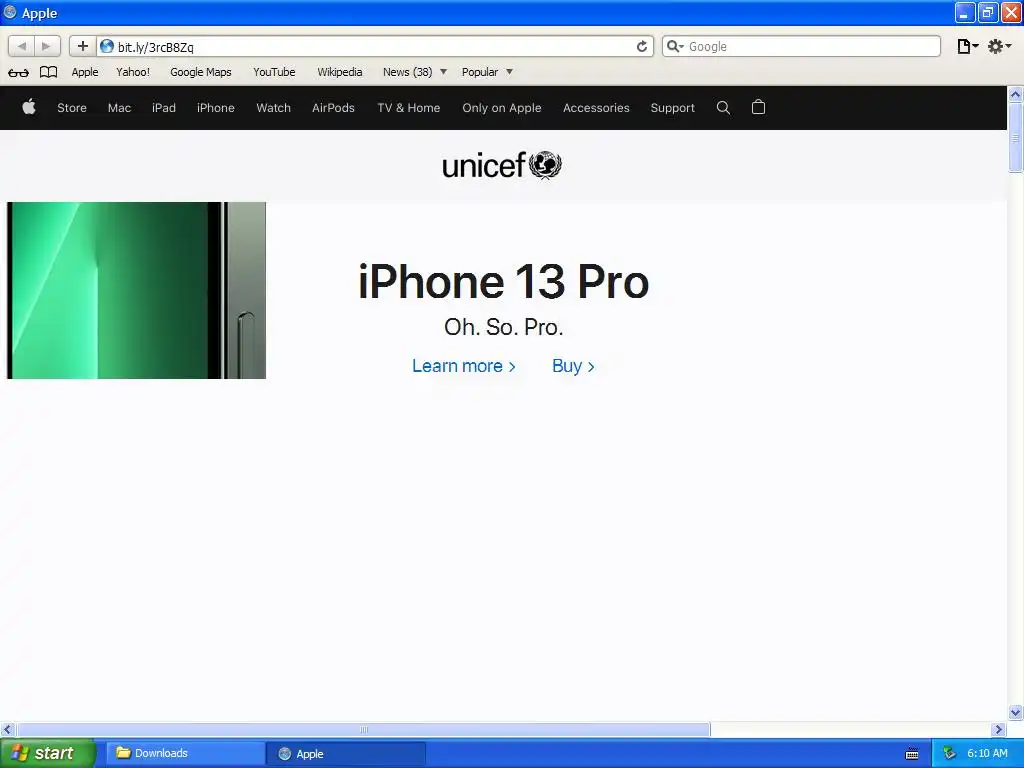Go to the iPad section
The width and height of the screenshot is (1024, 768).
(x=164, y=108)
